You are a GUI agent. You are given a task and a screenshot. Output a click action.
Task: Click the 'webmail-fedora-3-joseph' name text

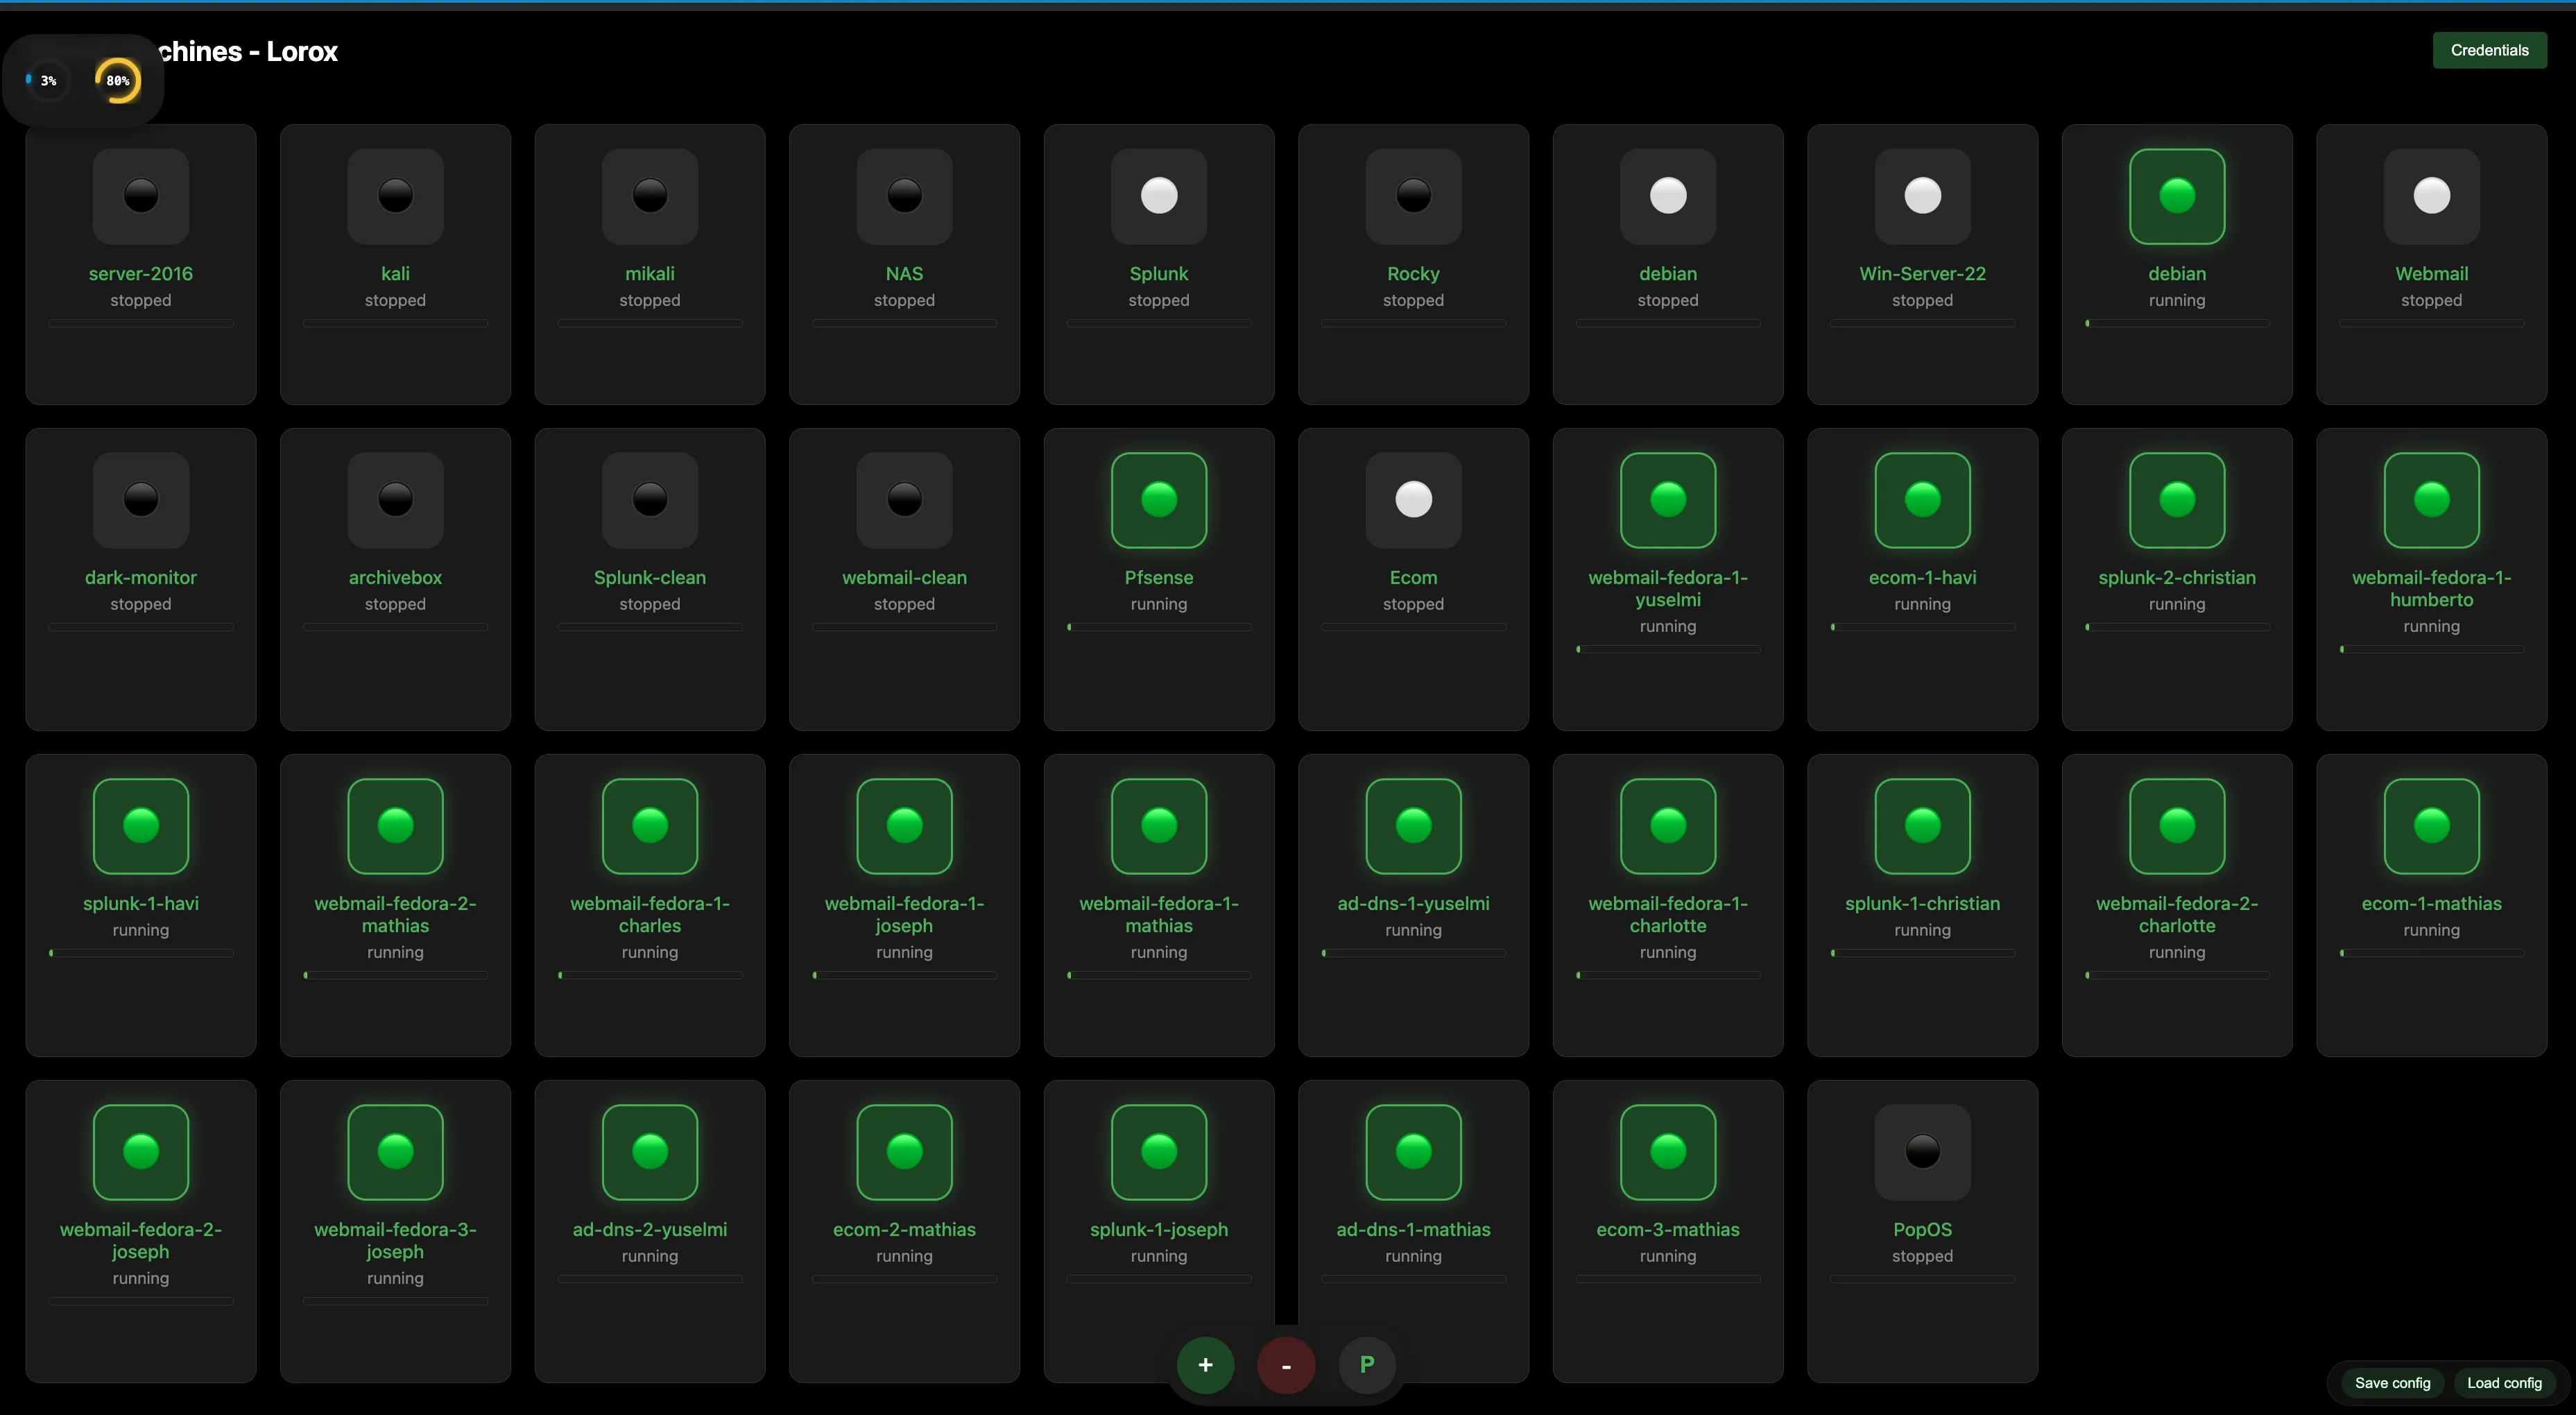[395, 1240]
